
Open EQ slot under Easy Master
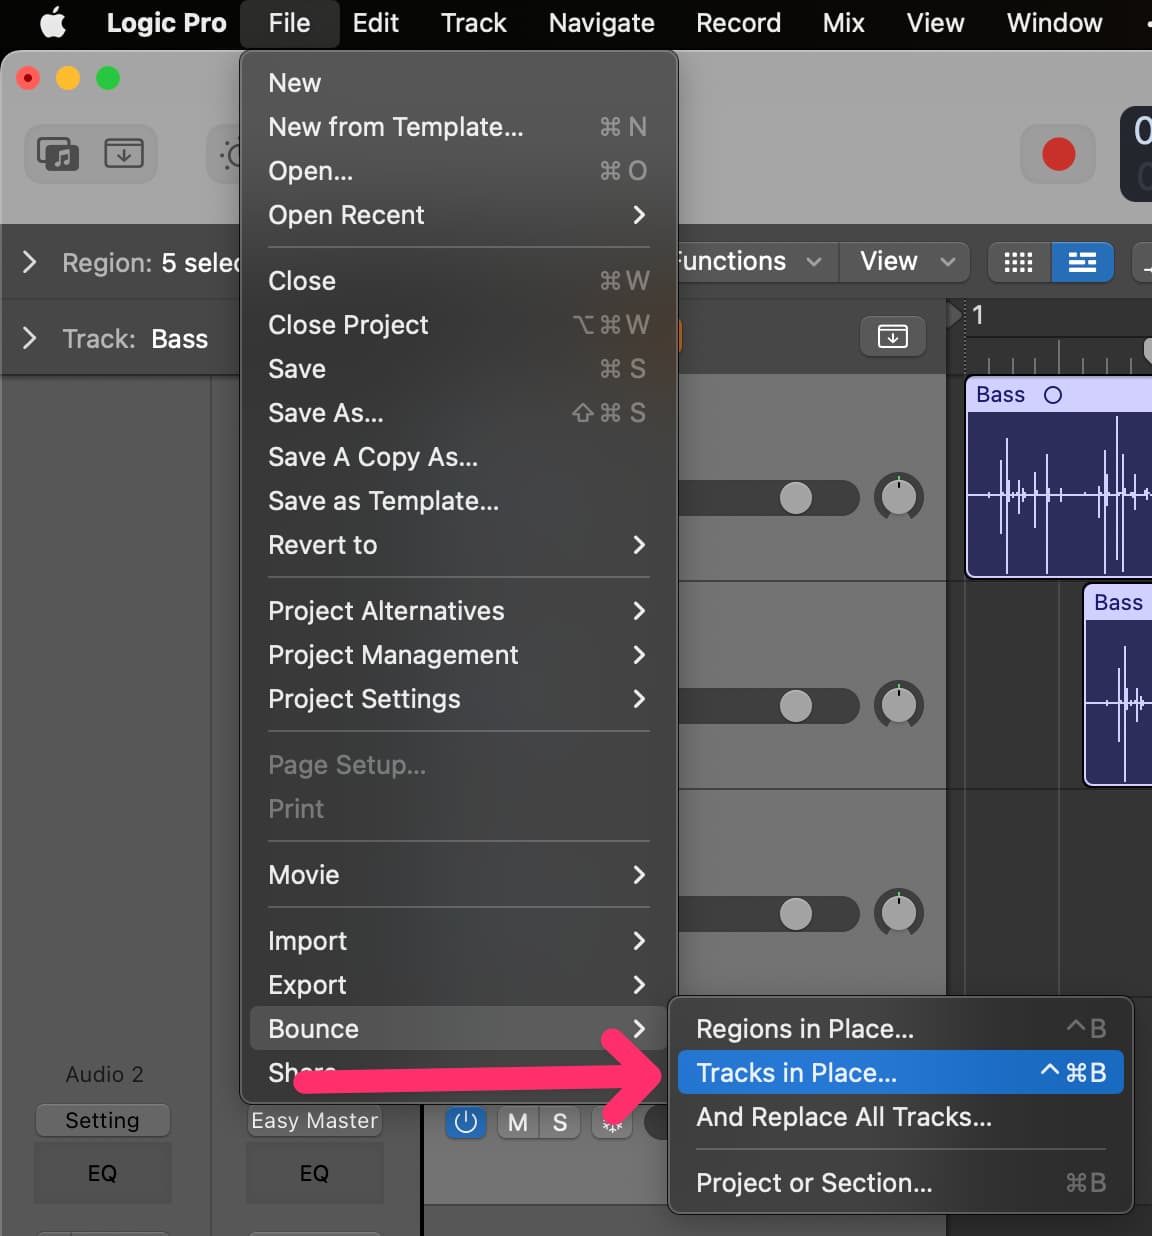(x=314, y=1173)
